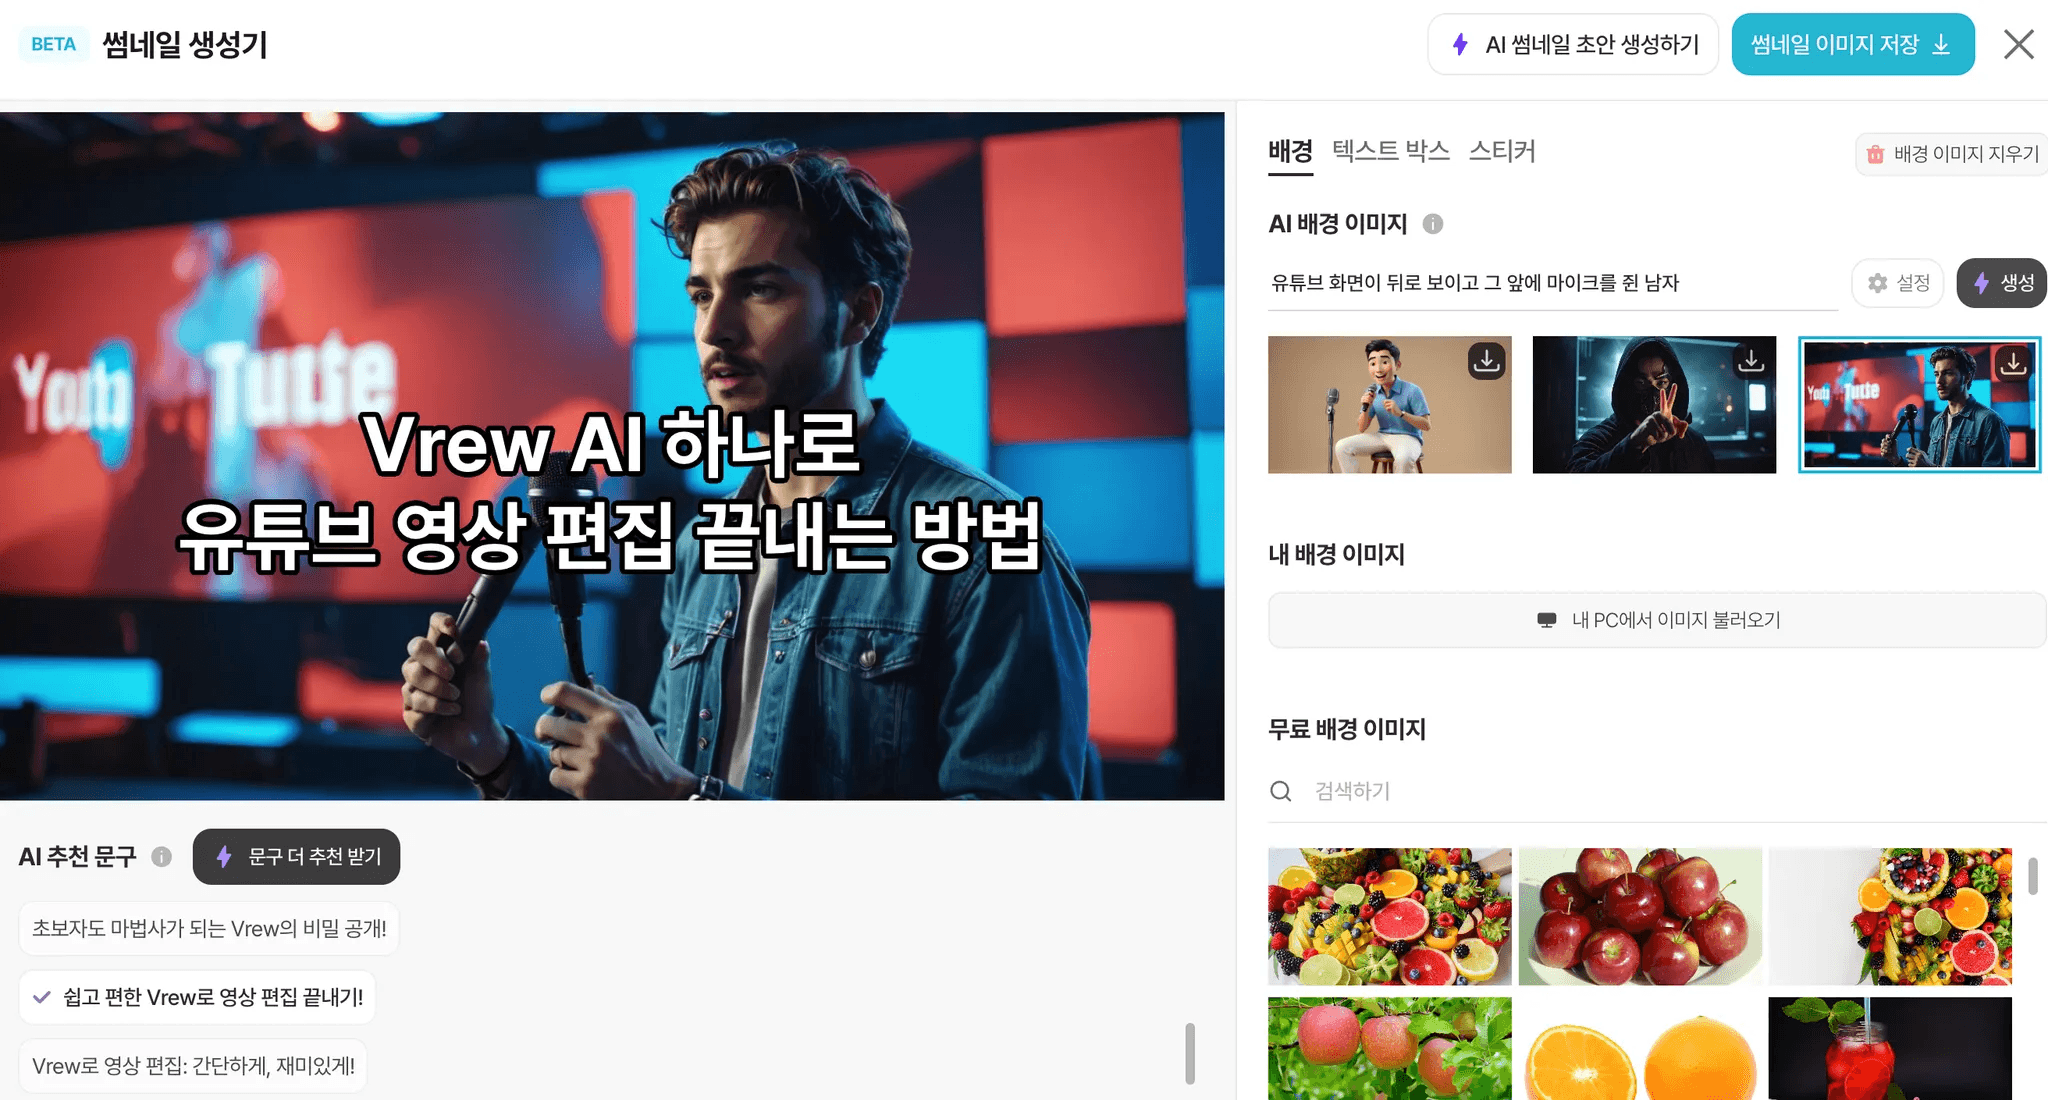The height and width of the screenshot is (1100, 2048).
Task: Open the 스티커 tab
Action: pos(1501,151)
